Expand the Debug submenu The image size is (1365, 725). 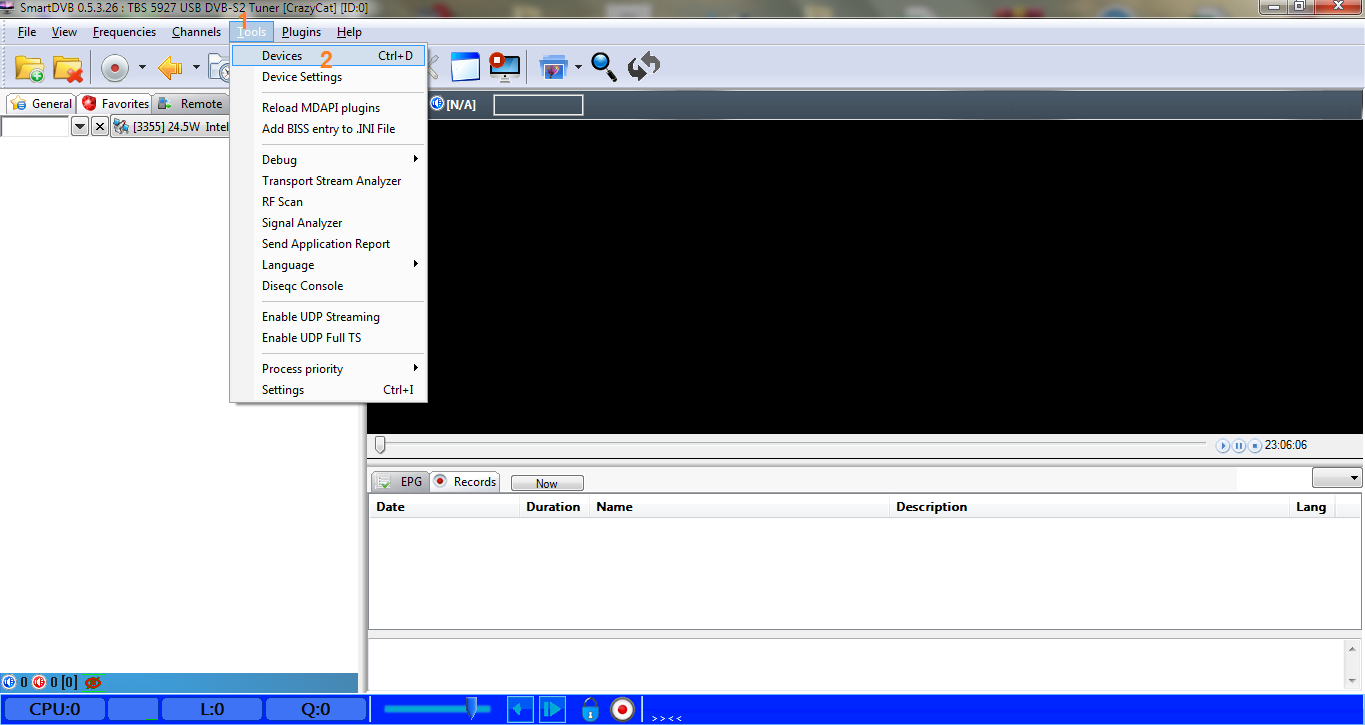(x=329, y=160)
